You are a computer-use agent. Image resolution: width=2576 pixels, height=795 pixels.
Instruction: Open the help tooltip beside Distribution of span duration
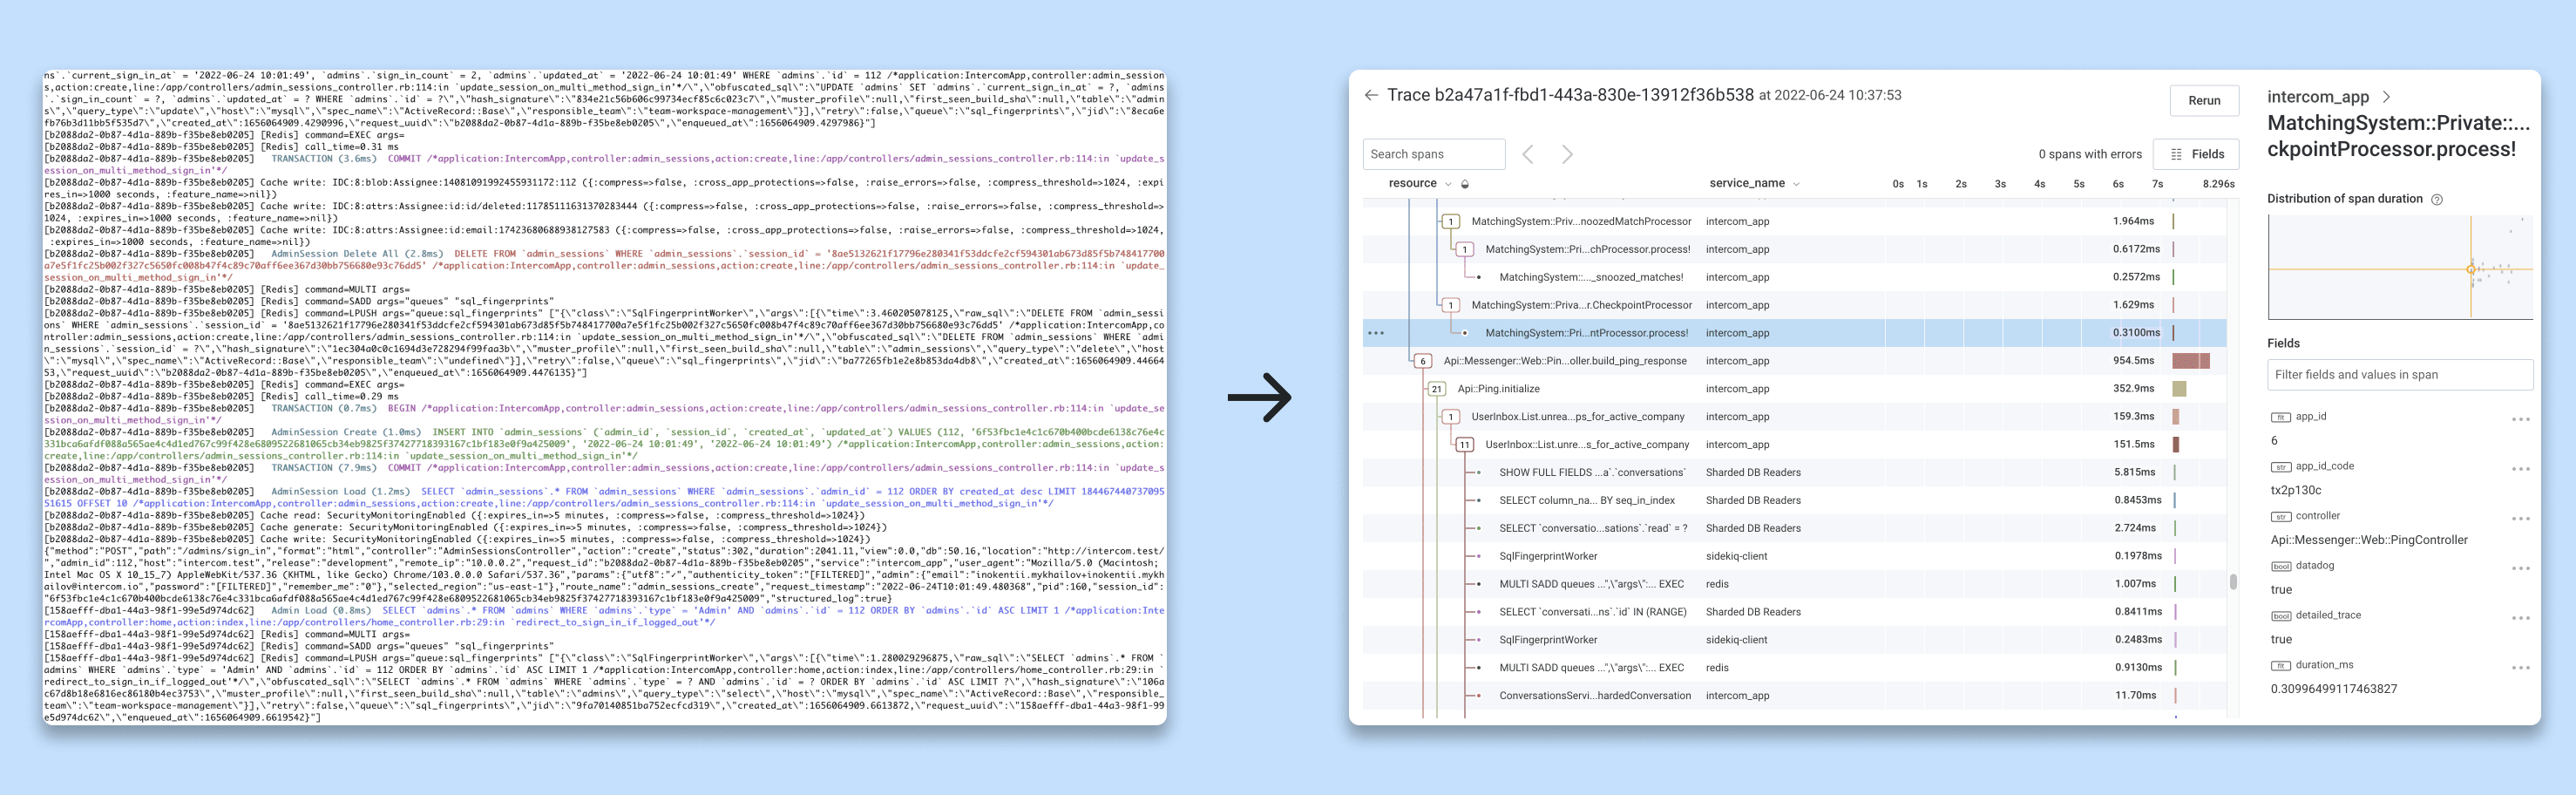(x=2437, y=198)
